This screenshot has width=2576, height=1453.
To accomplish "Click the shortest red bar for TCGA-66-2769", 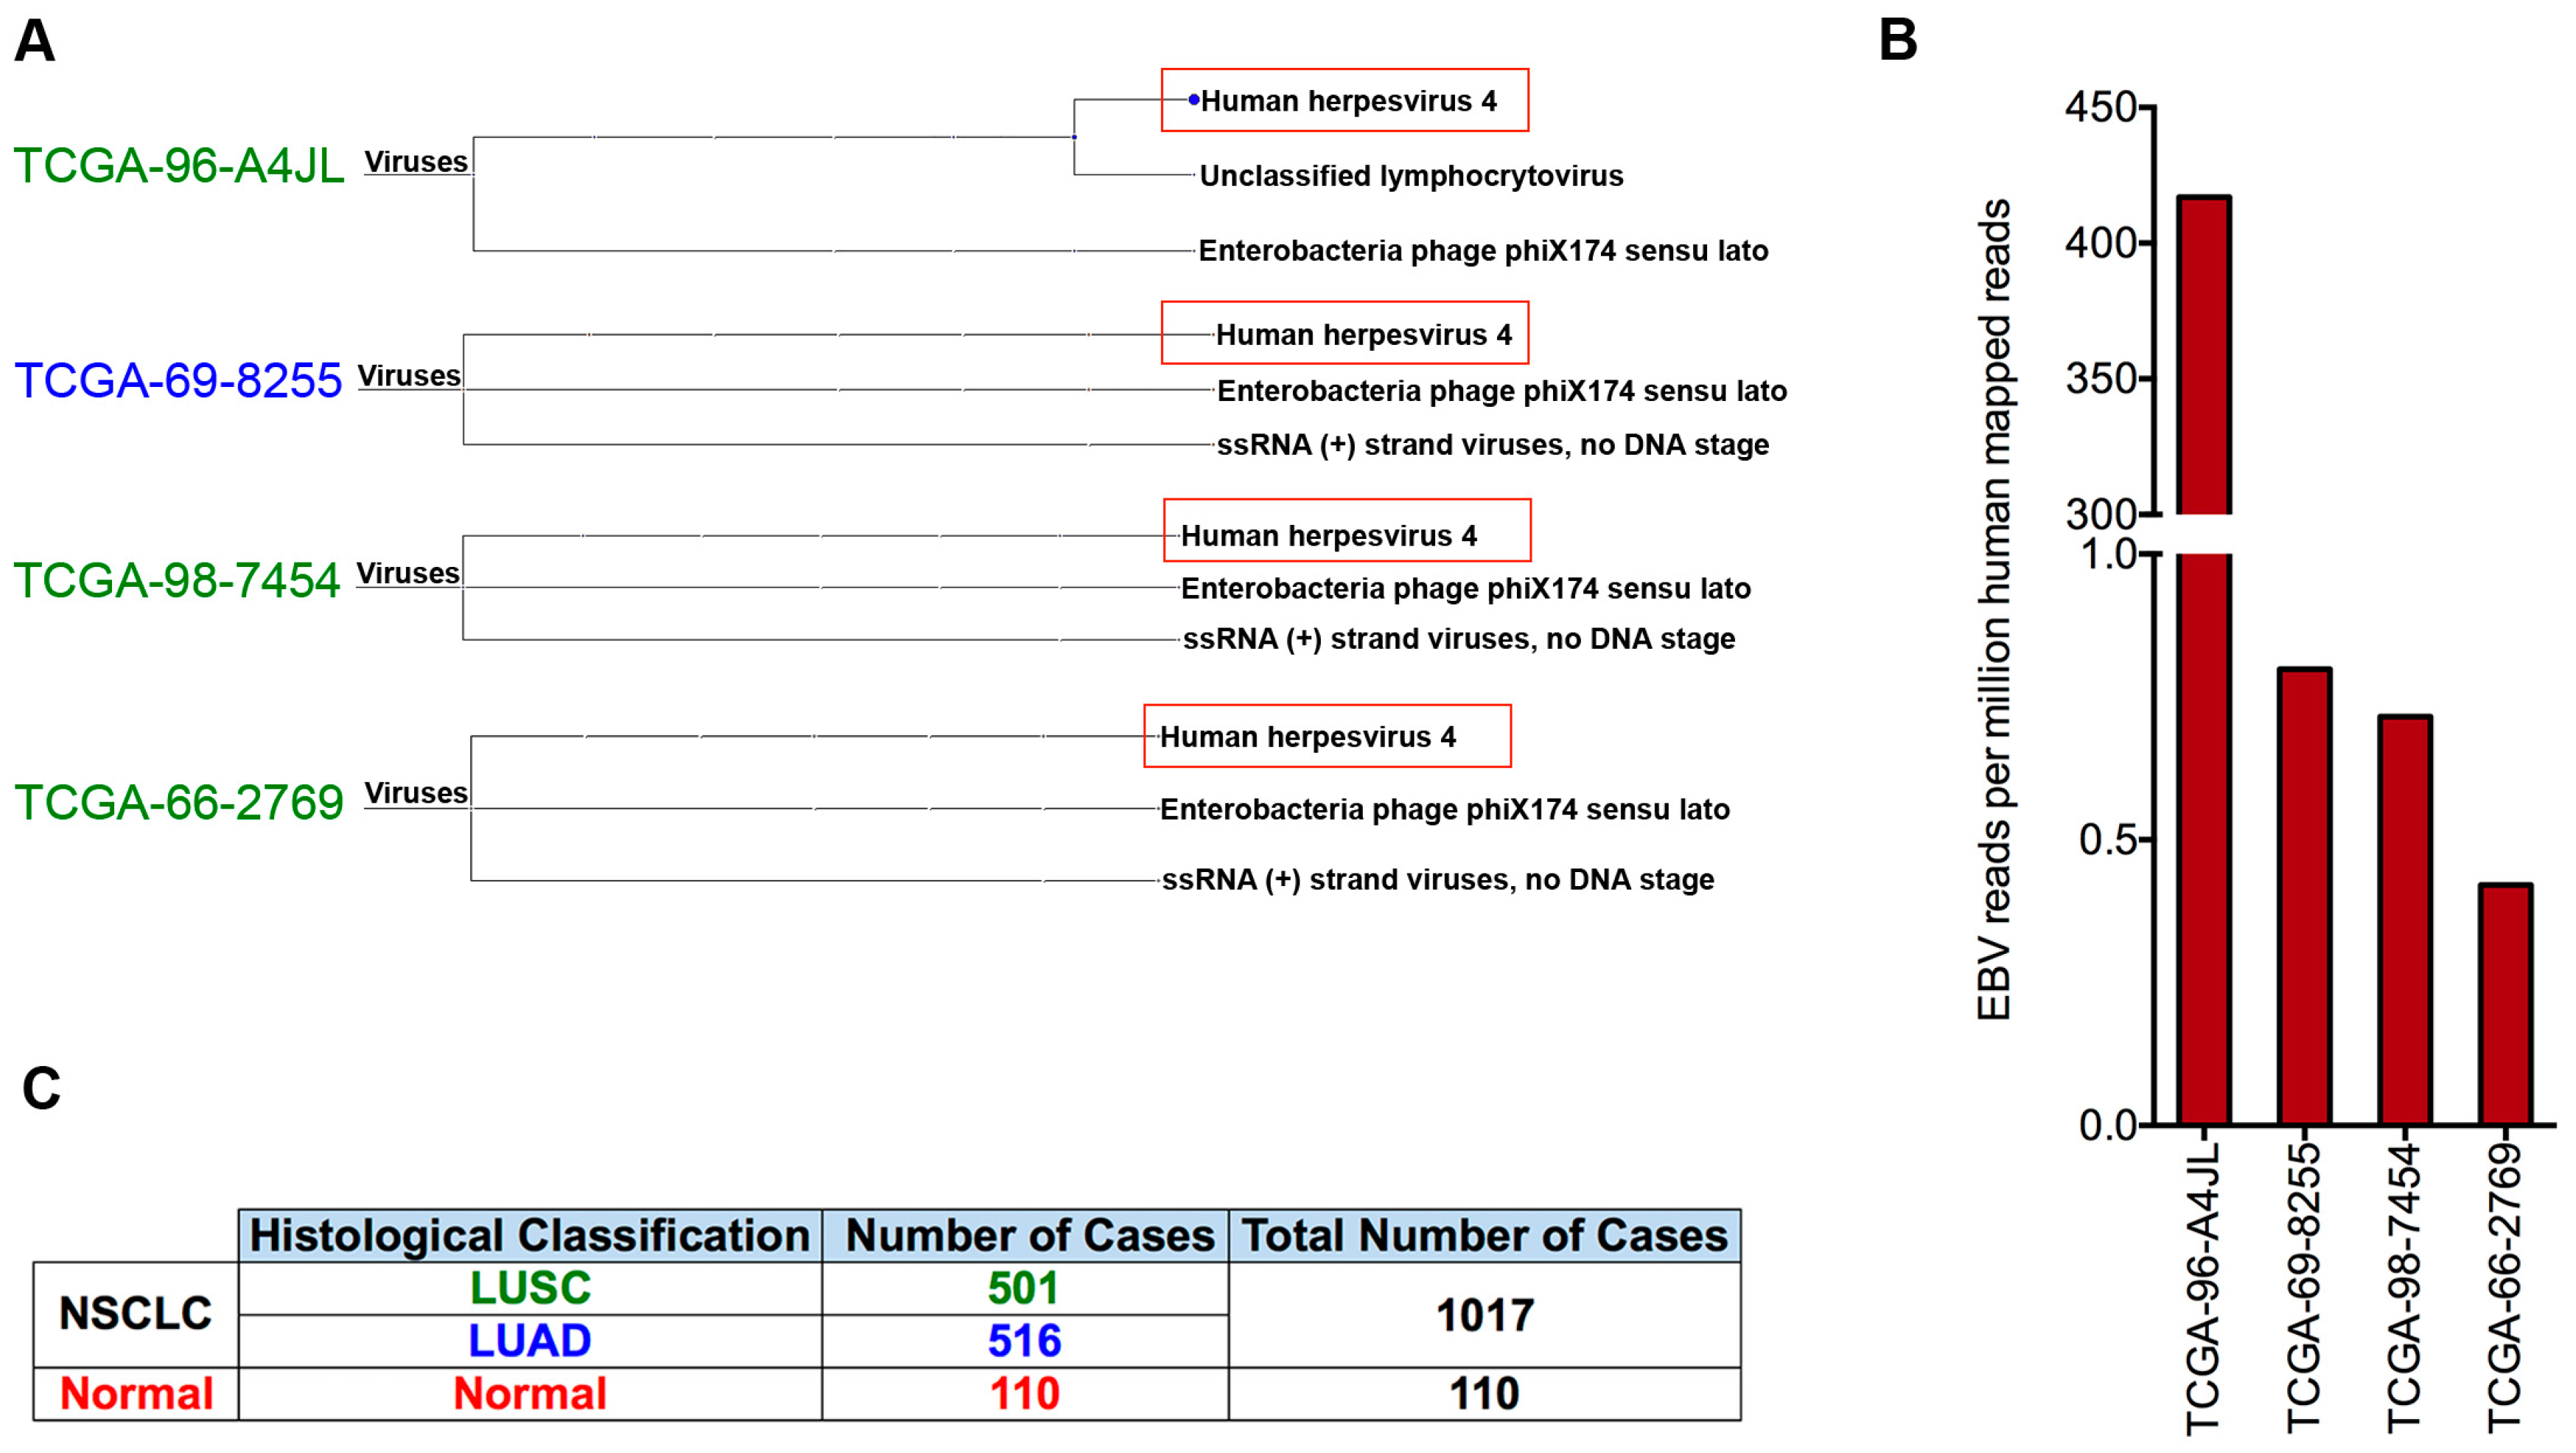I will [2505, 1004].
